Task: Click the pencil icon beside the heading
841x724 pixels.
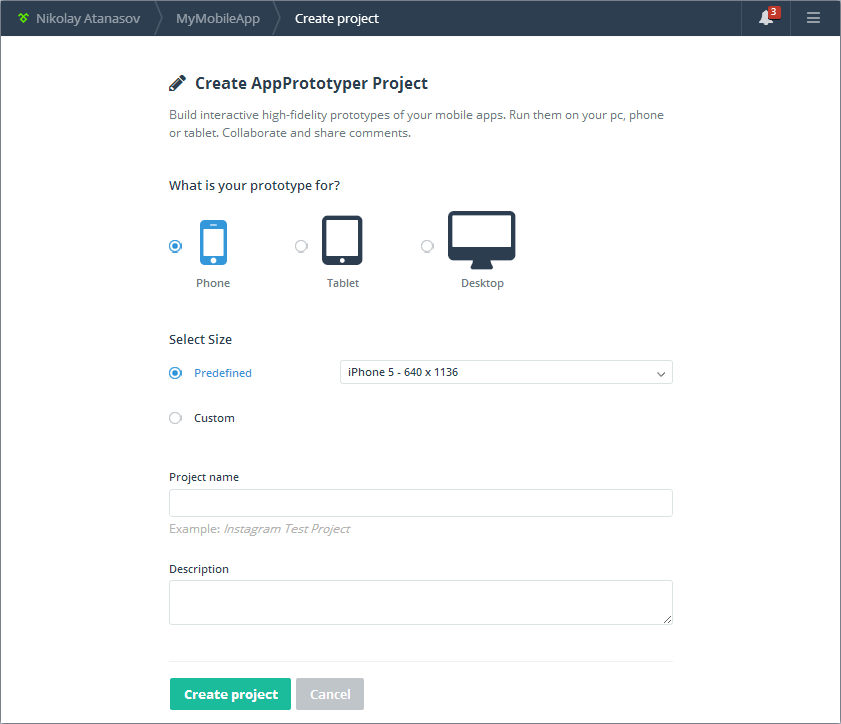Action: point(178,83)
